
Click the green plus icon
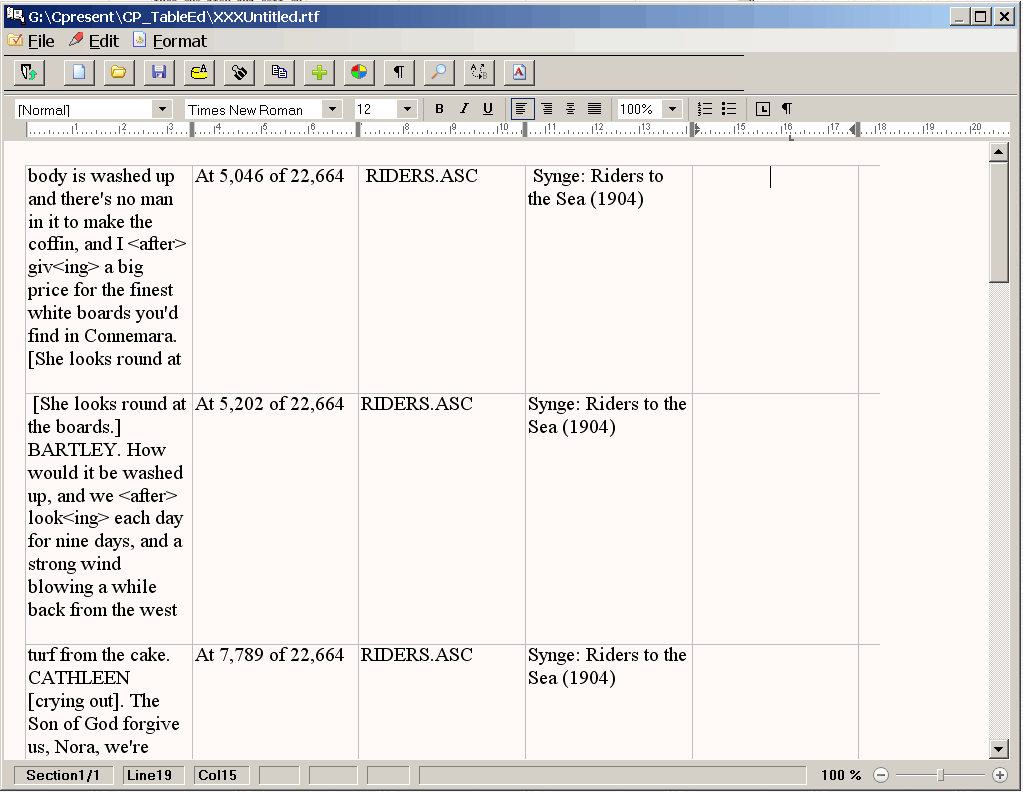click(x=319, y=72)
